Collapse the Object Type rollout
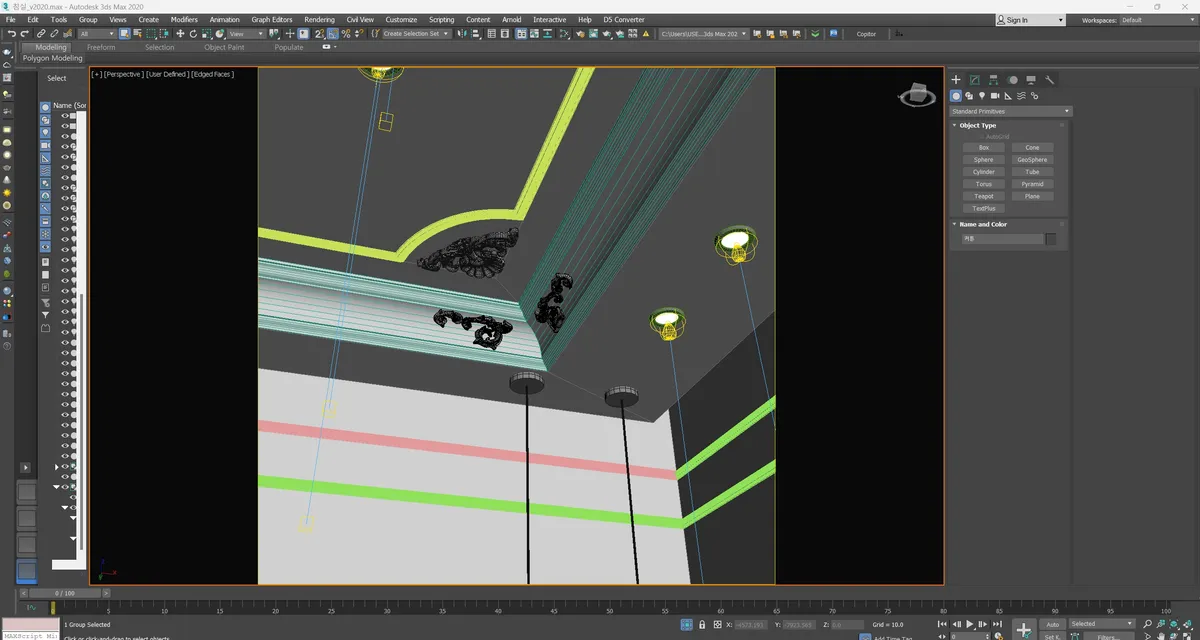The width and height of the screenshot is (1200, 640). 978,126
